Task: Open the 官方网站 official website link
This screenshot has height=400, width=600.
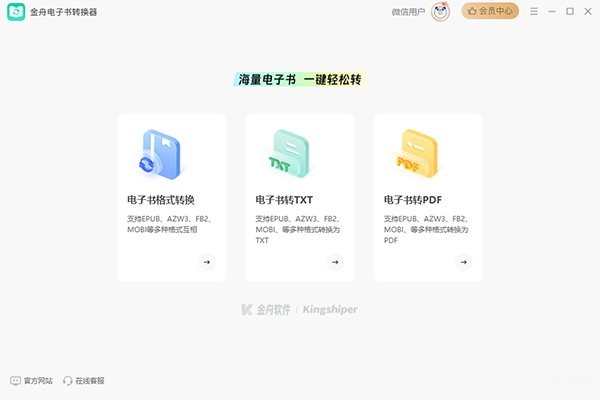Action: (31, 380)
